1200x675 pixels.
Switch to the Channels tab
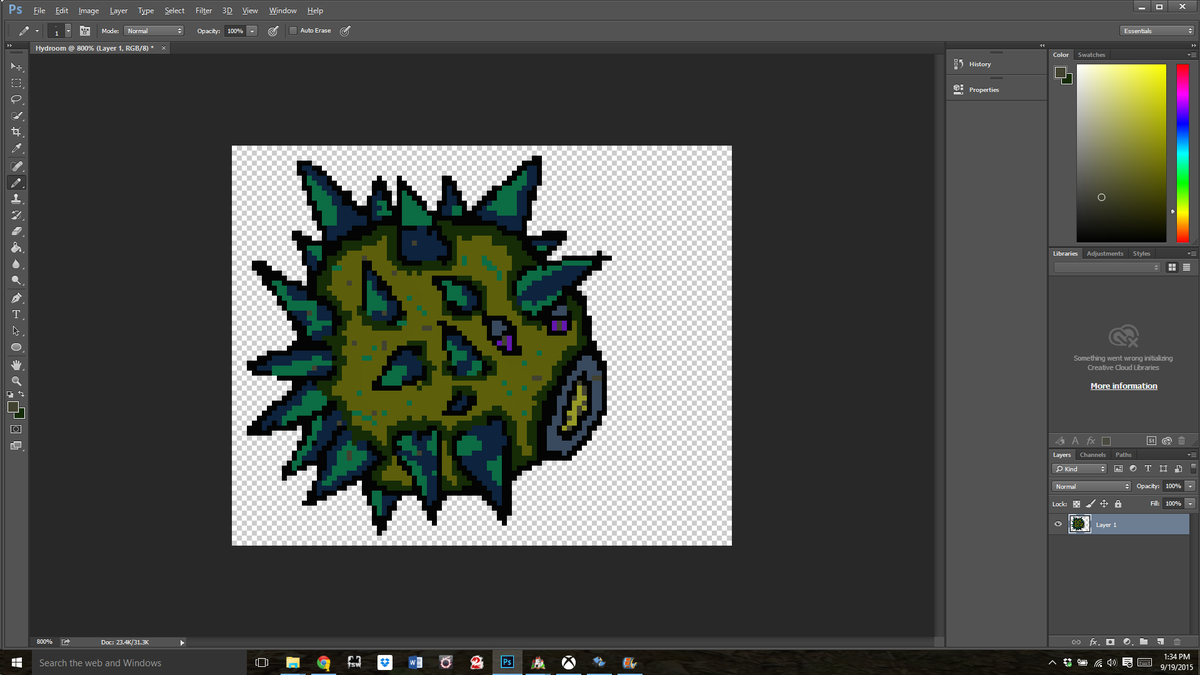point(1093,455)
